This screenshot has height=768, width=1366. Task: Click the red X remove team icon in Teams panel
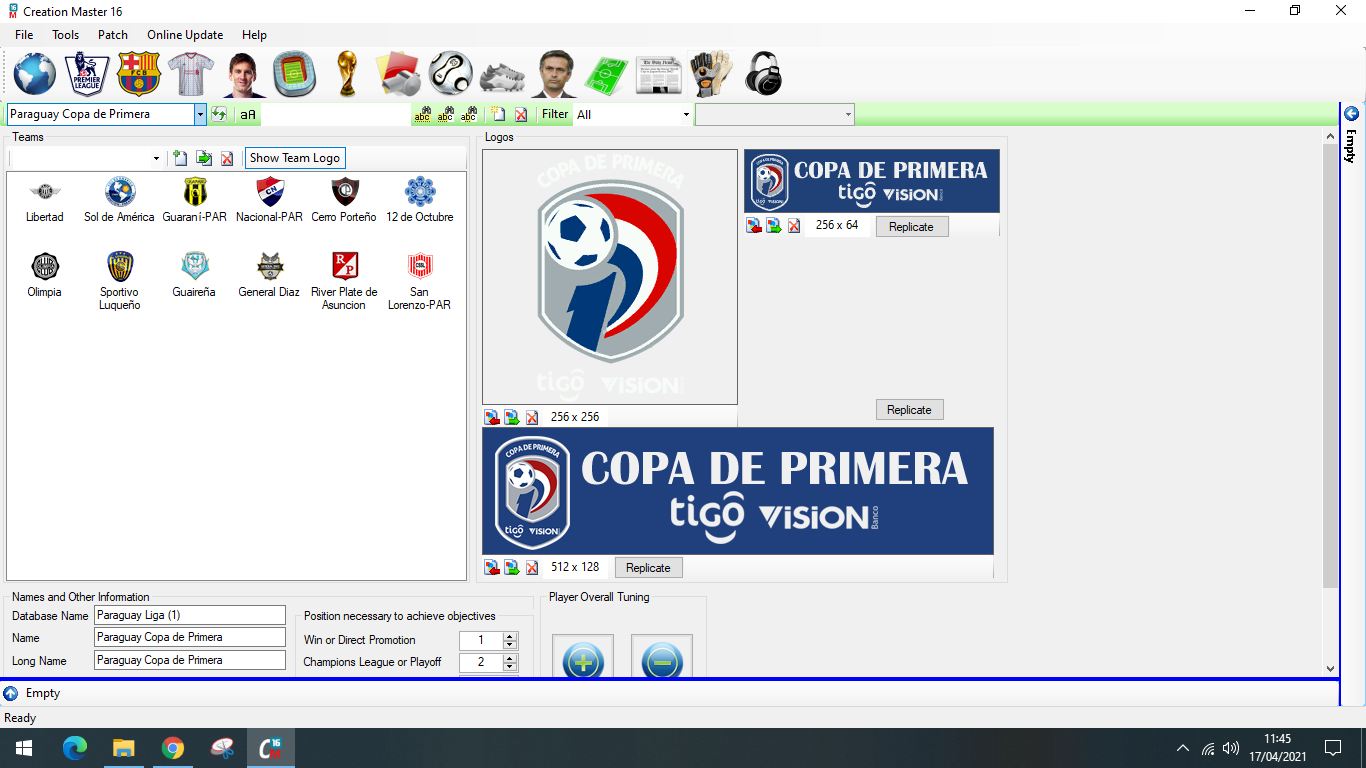click(227, 158)
